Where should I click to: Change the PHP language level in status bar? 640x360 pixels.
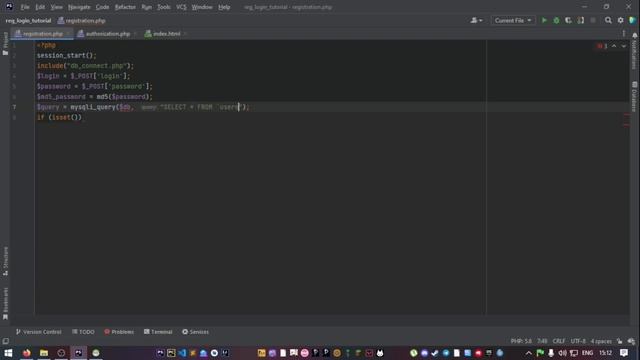(521, 341)
